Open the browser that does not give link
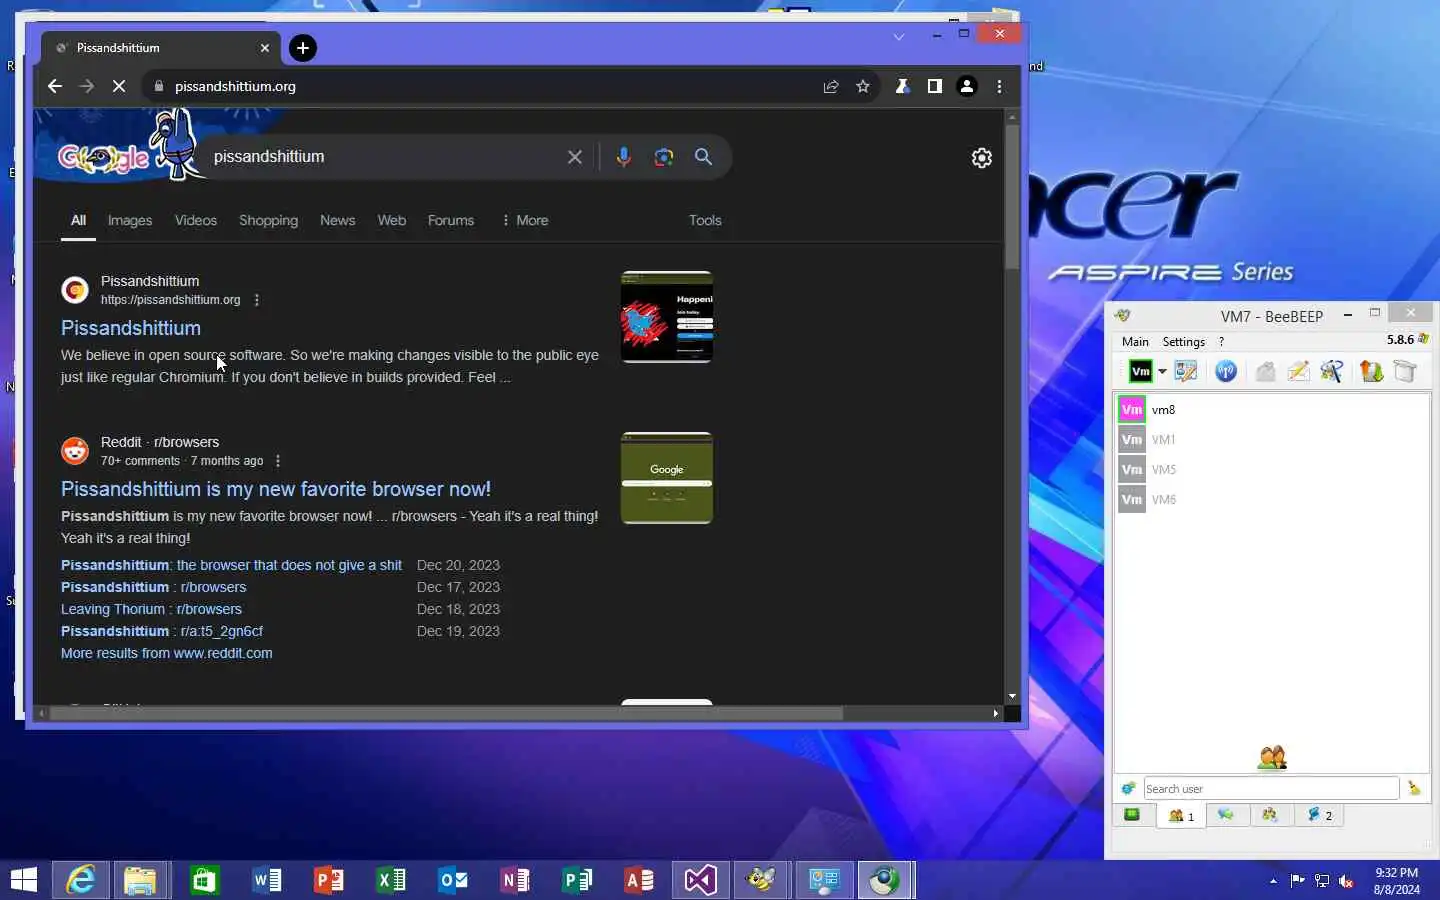This screenshot has width=1440, height=900. pos(231,565)
